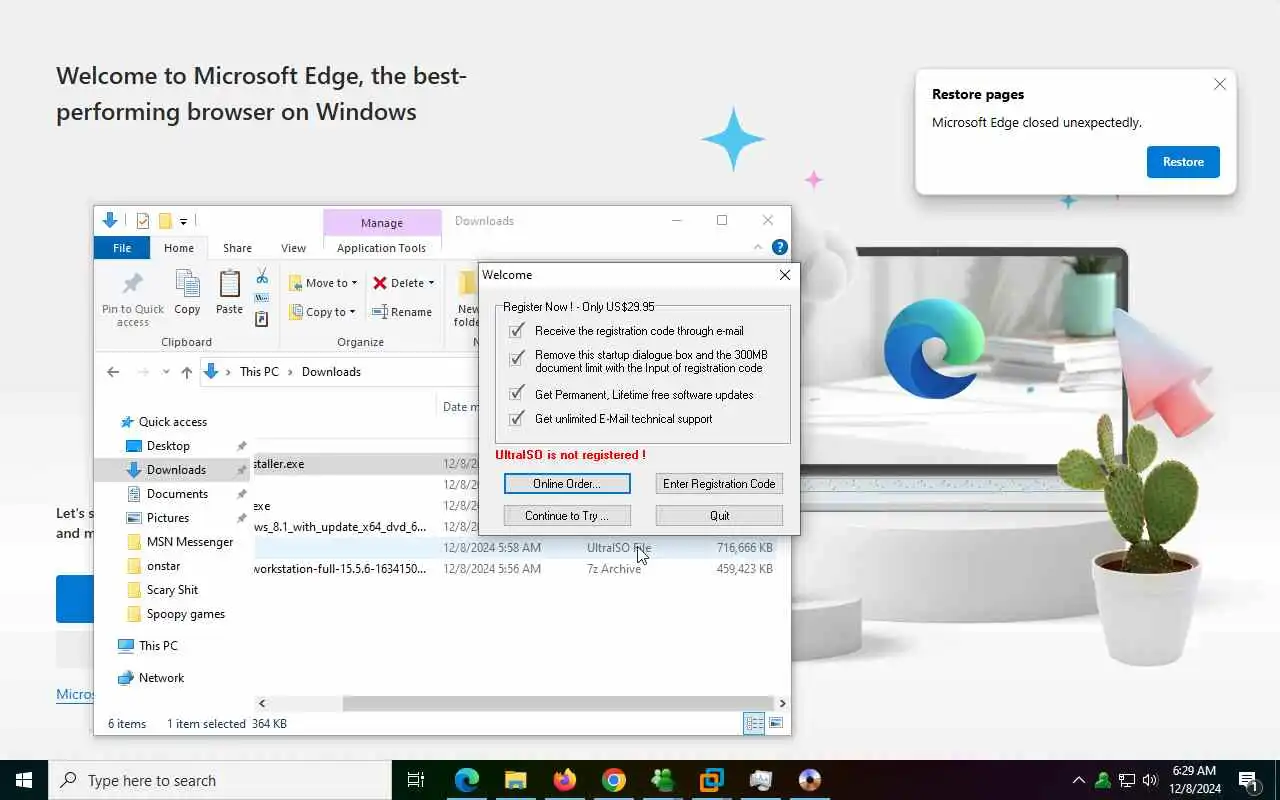This screenshot has width=1280, height=800.
Task: Open VMware Workstation icon on the taskbar
Action: click(711, 780)
